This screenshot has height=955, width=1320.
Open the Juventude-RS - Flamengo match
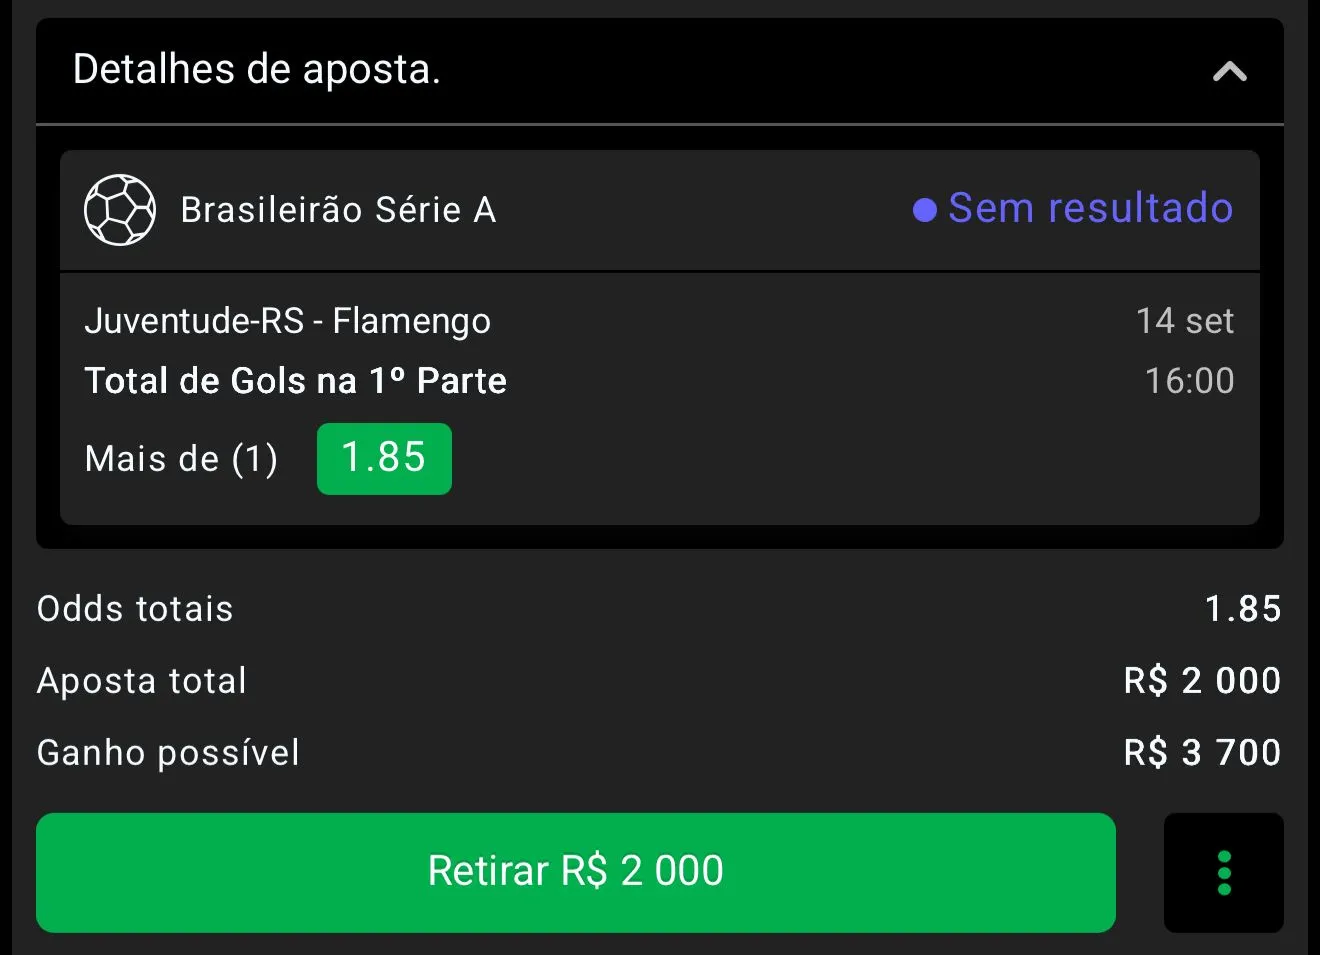pos(288,321)
